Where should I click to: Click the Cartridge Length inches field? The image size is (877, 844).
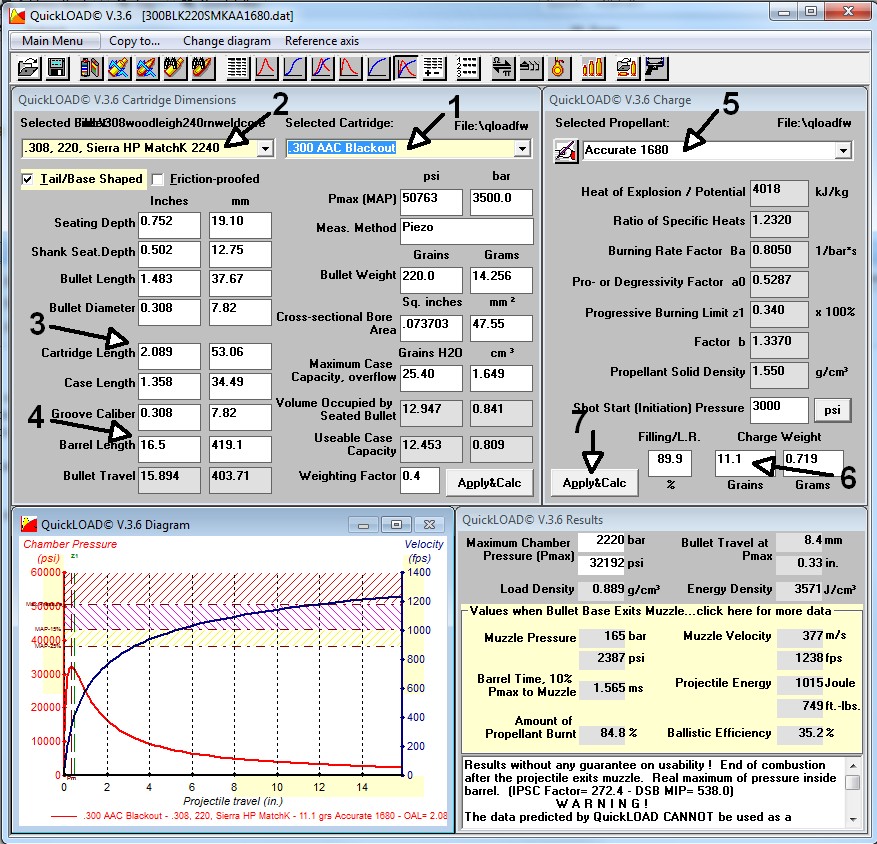tap(169, 356)
